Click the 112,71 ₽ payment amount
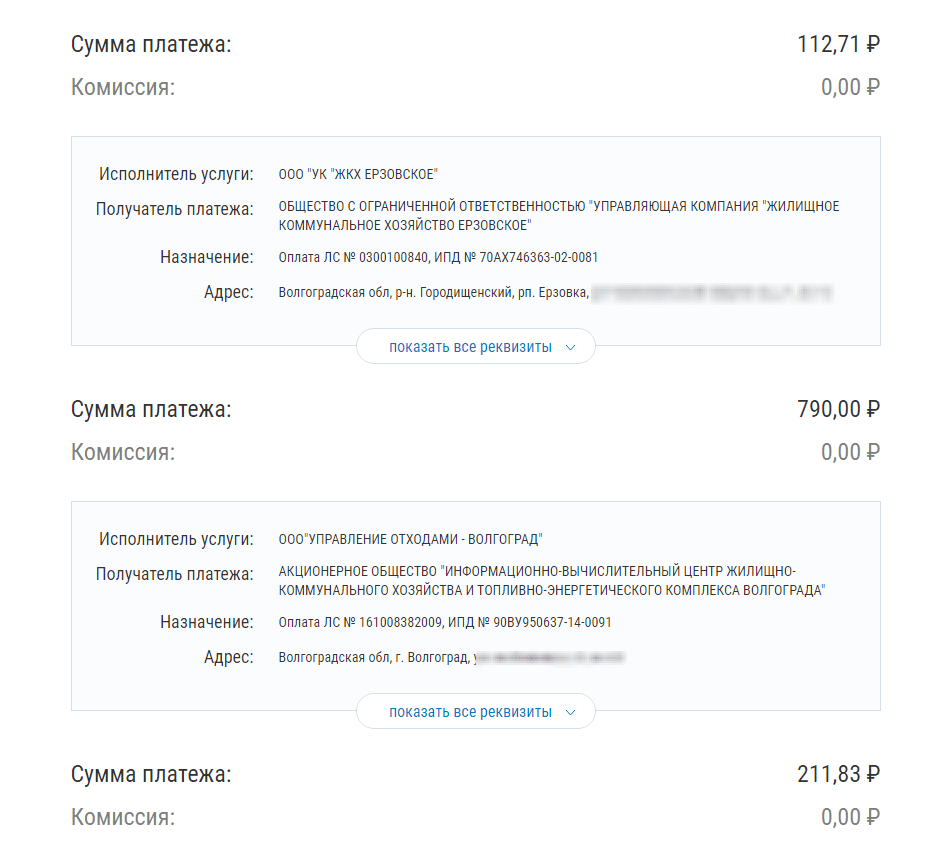The height and width of the screenshot is (856, 946). pyautogui.click(x=838, y=45)
